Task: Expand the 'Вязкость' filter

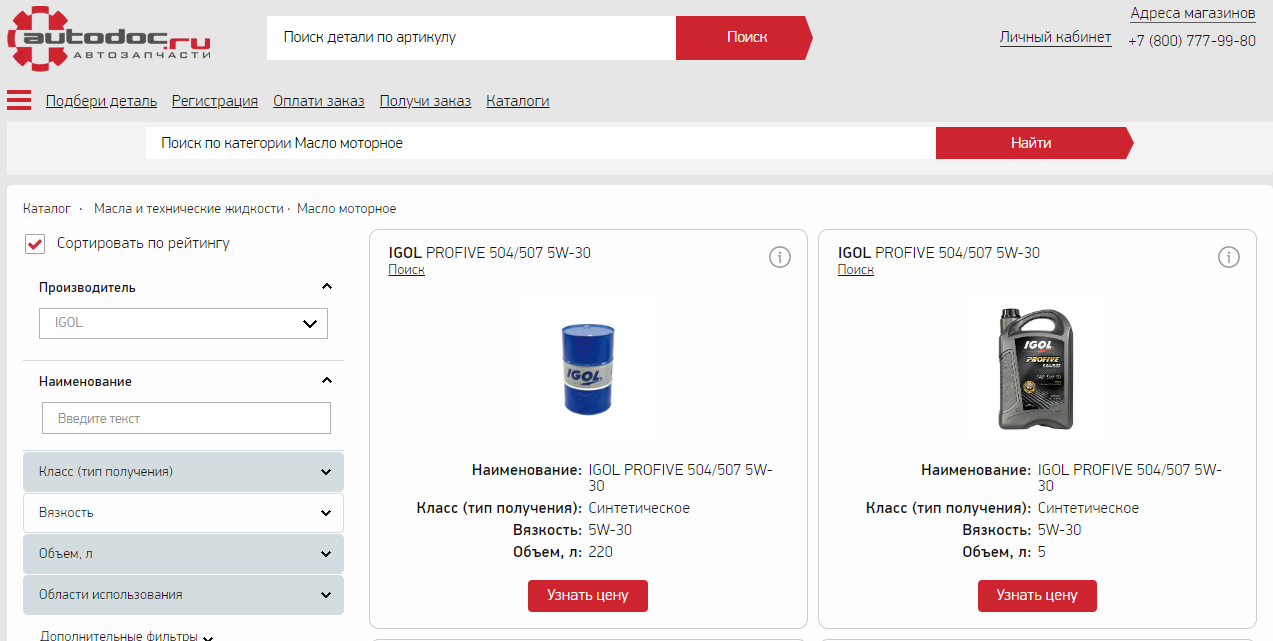Action: click(x=183, y=512)
